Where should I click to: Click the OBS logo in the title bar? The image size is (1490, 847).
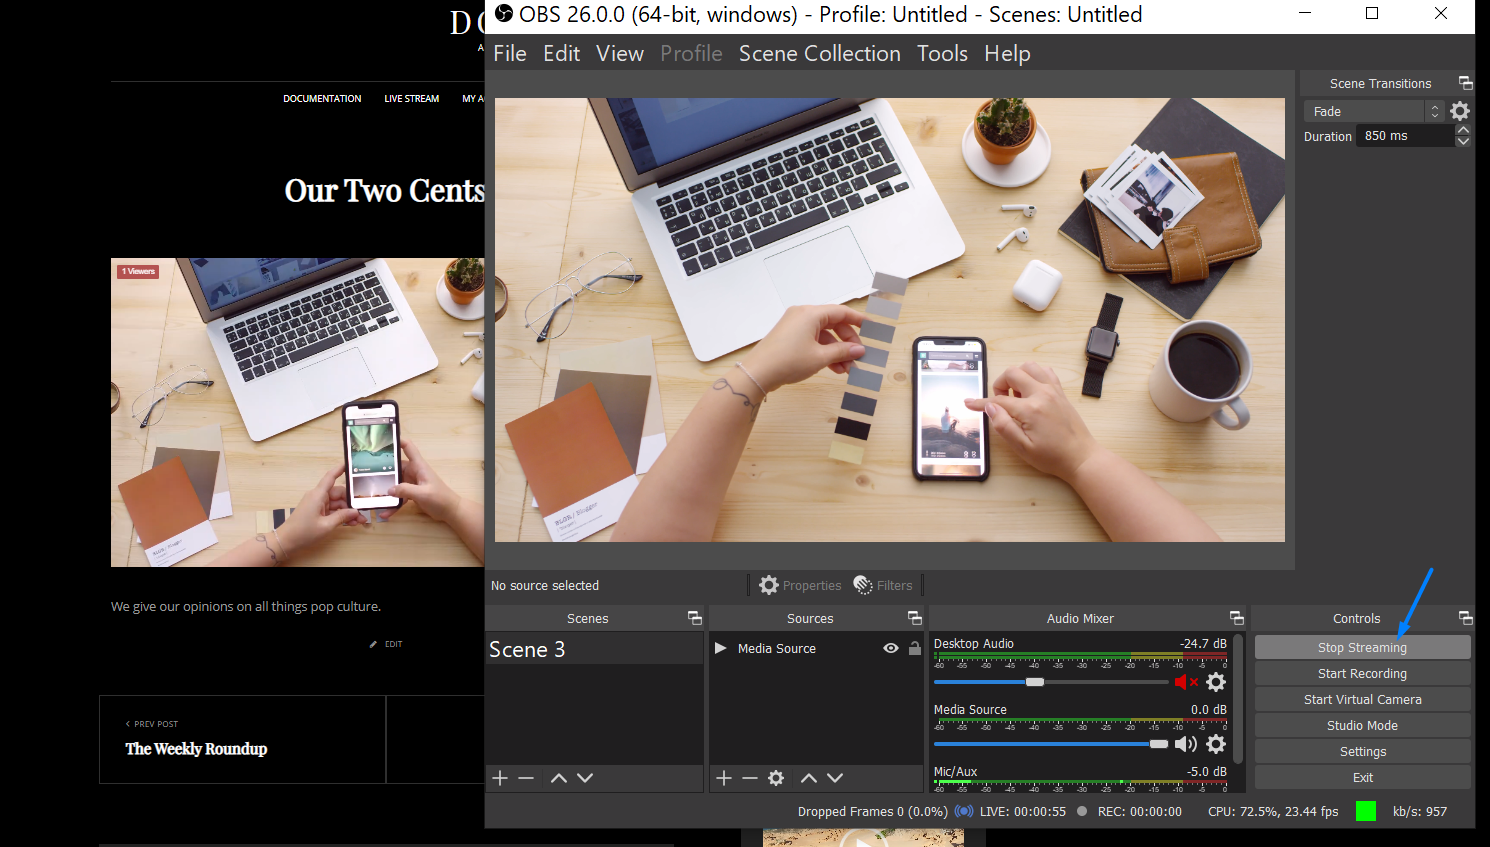504,14
